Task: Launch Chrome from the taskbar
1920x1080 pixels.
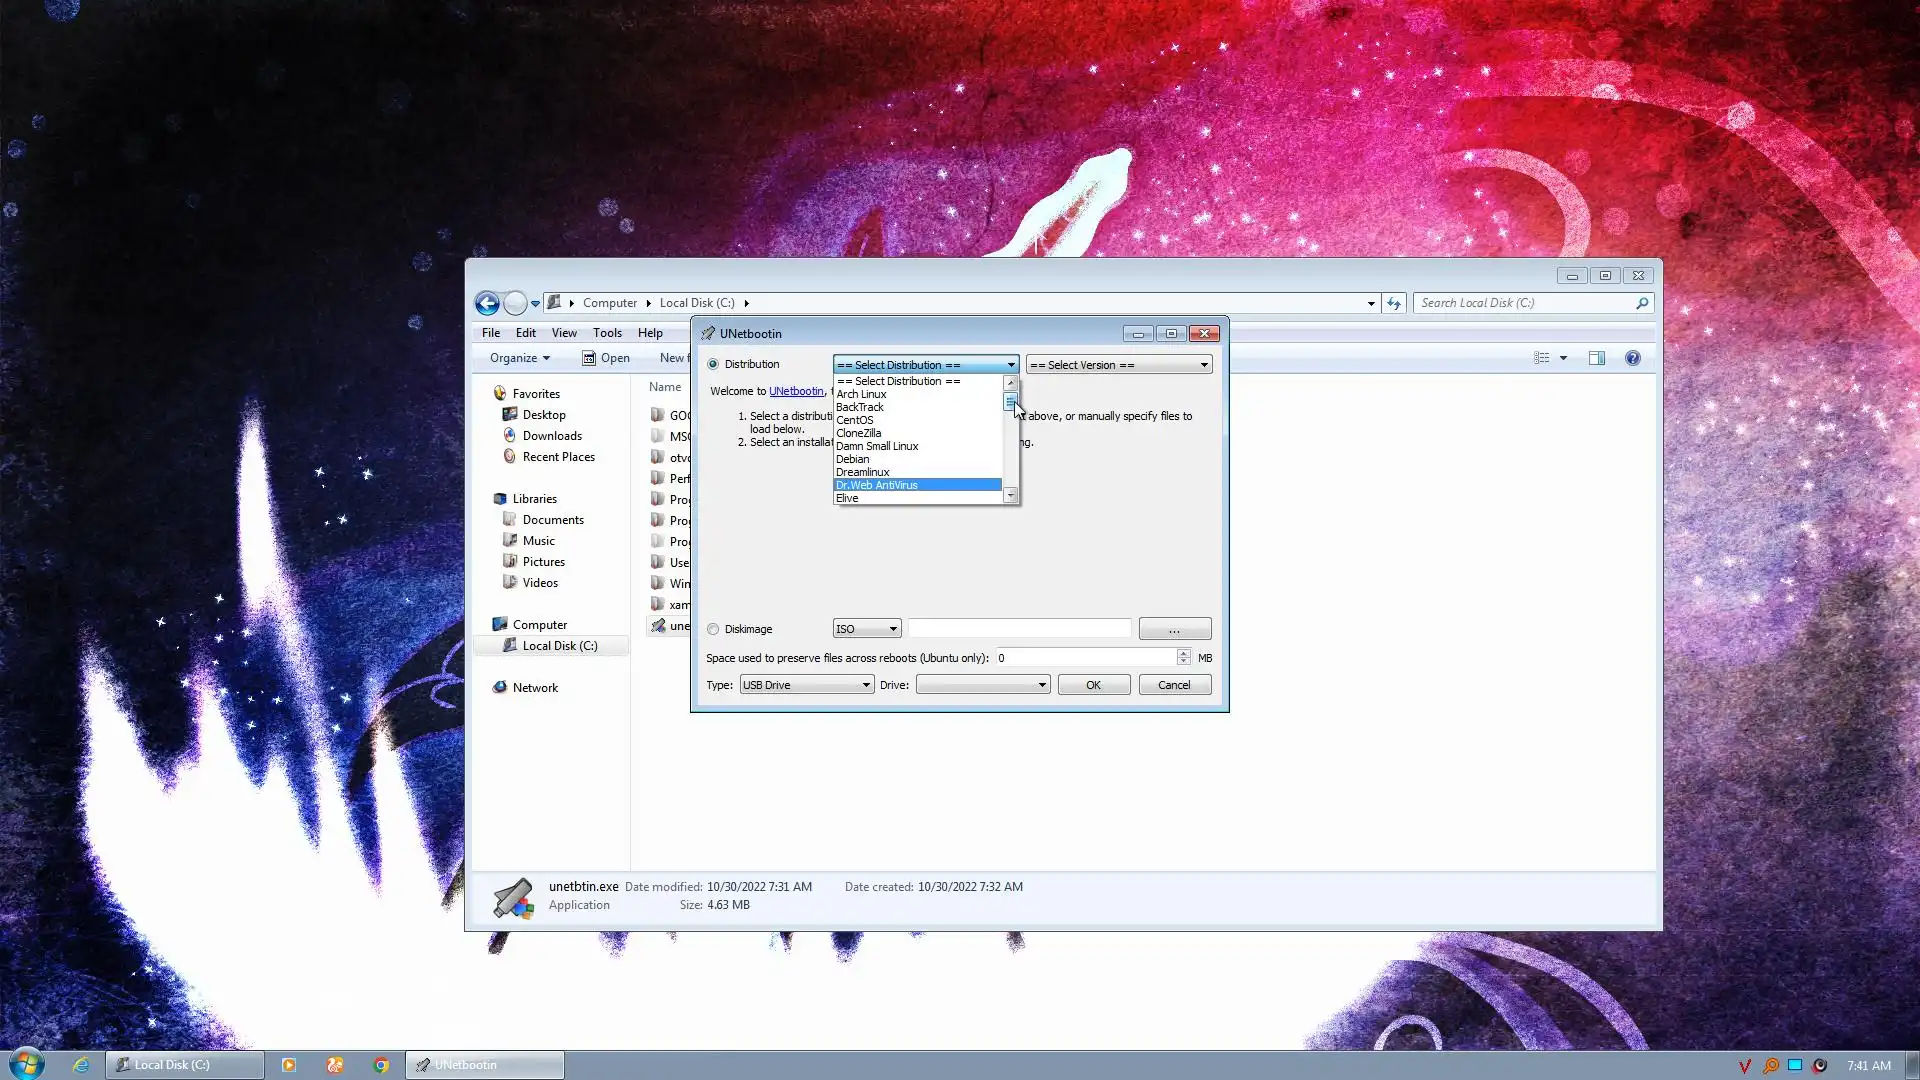Action: [x=381, y=1065]
